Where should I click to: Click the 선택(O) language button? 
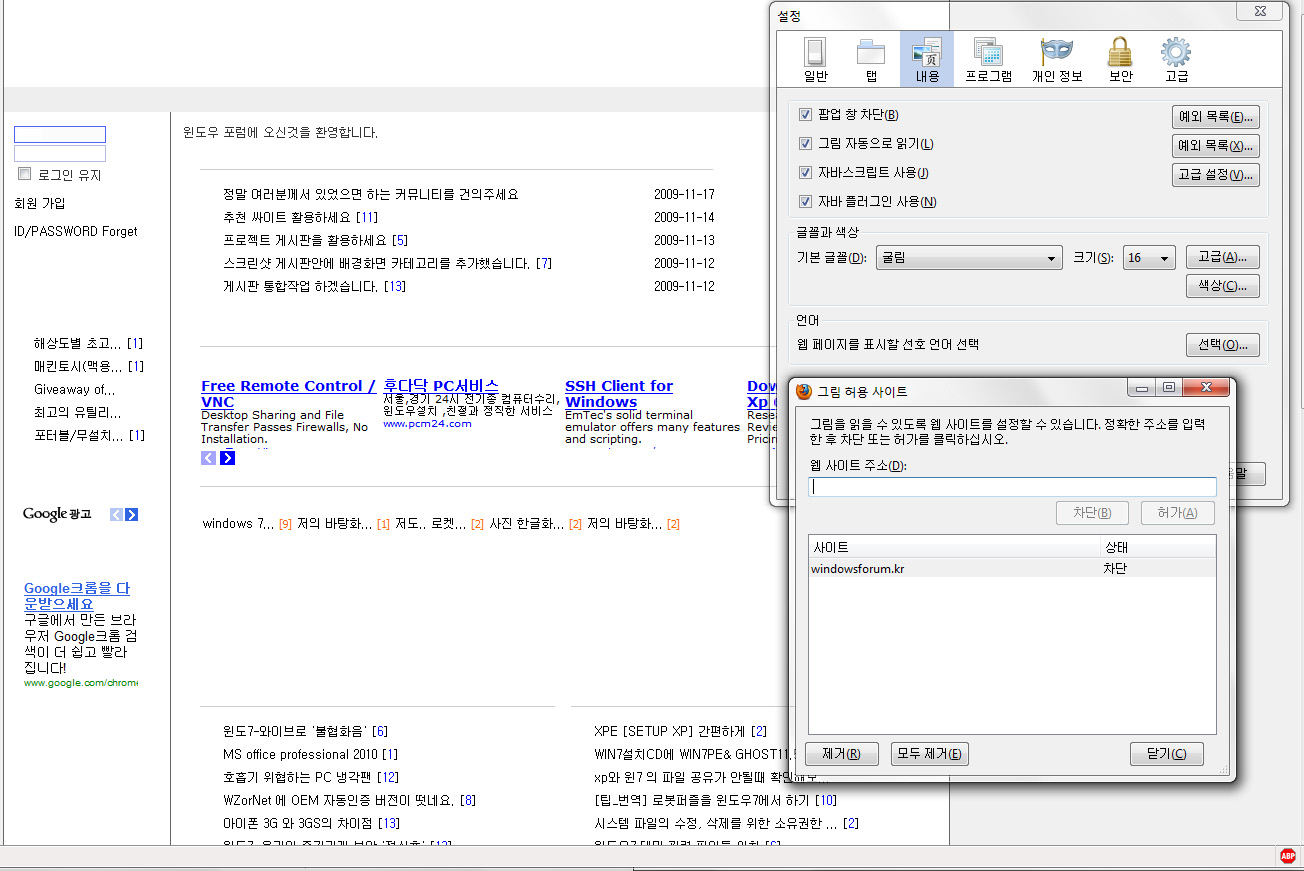point(1222,345)
